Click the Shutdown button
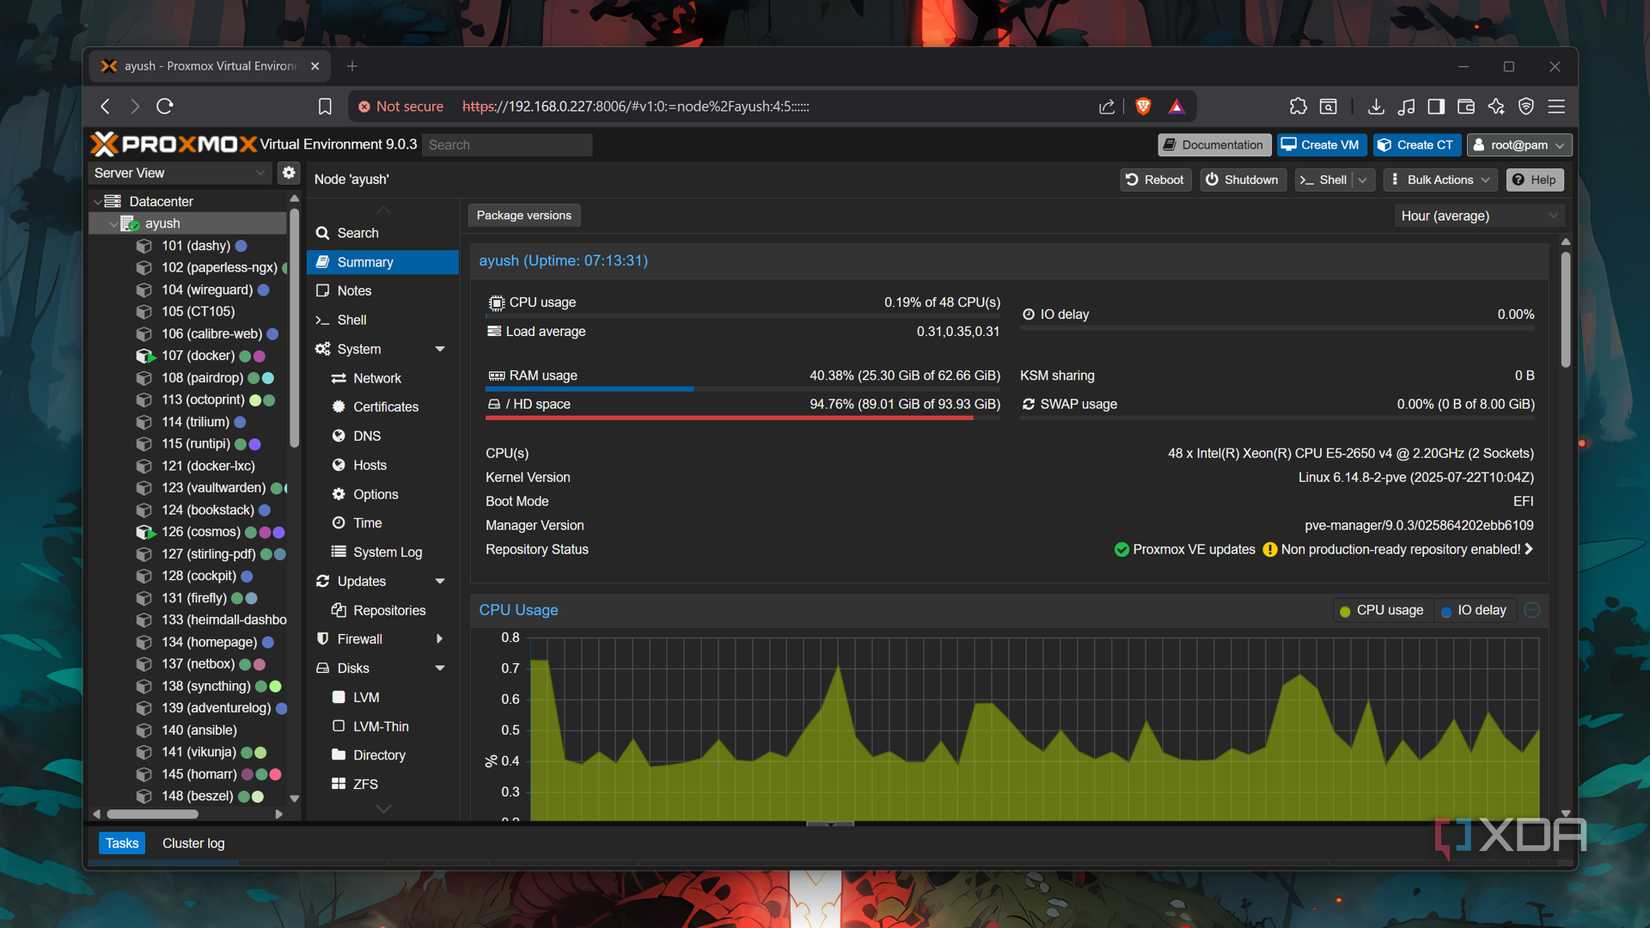 click(1241, 180)
